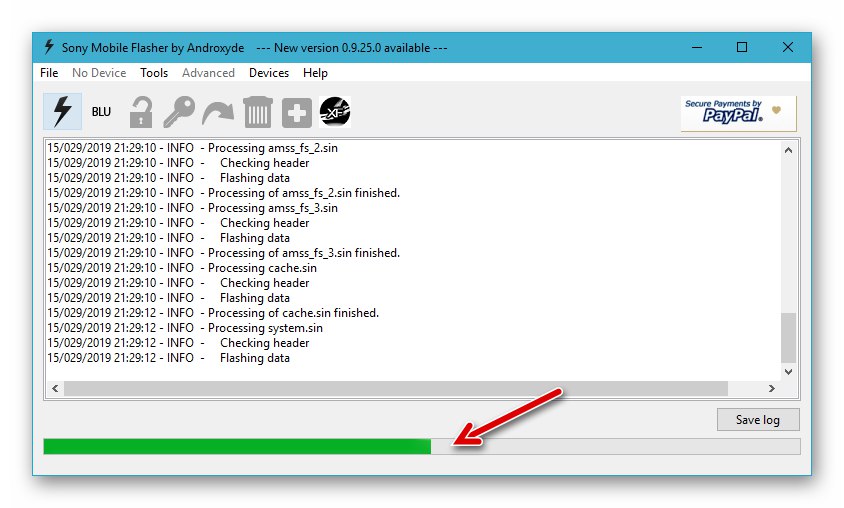This screenshot has width=844, height=508.
Task: Open the Advanced menu
Action: click(208, 73)
